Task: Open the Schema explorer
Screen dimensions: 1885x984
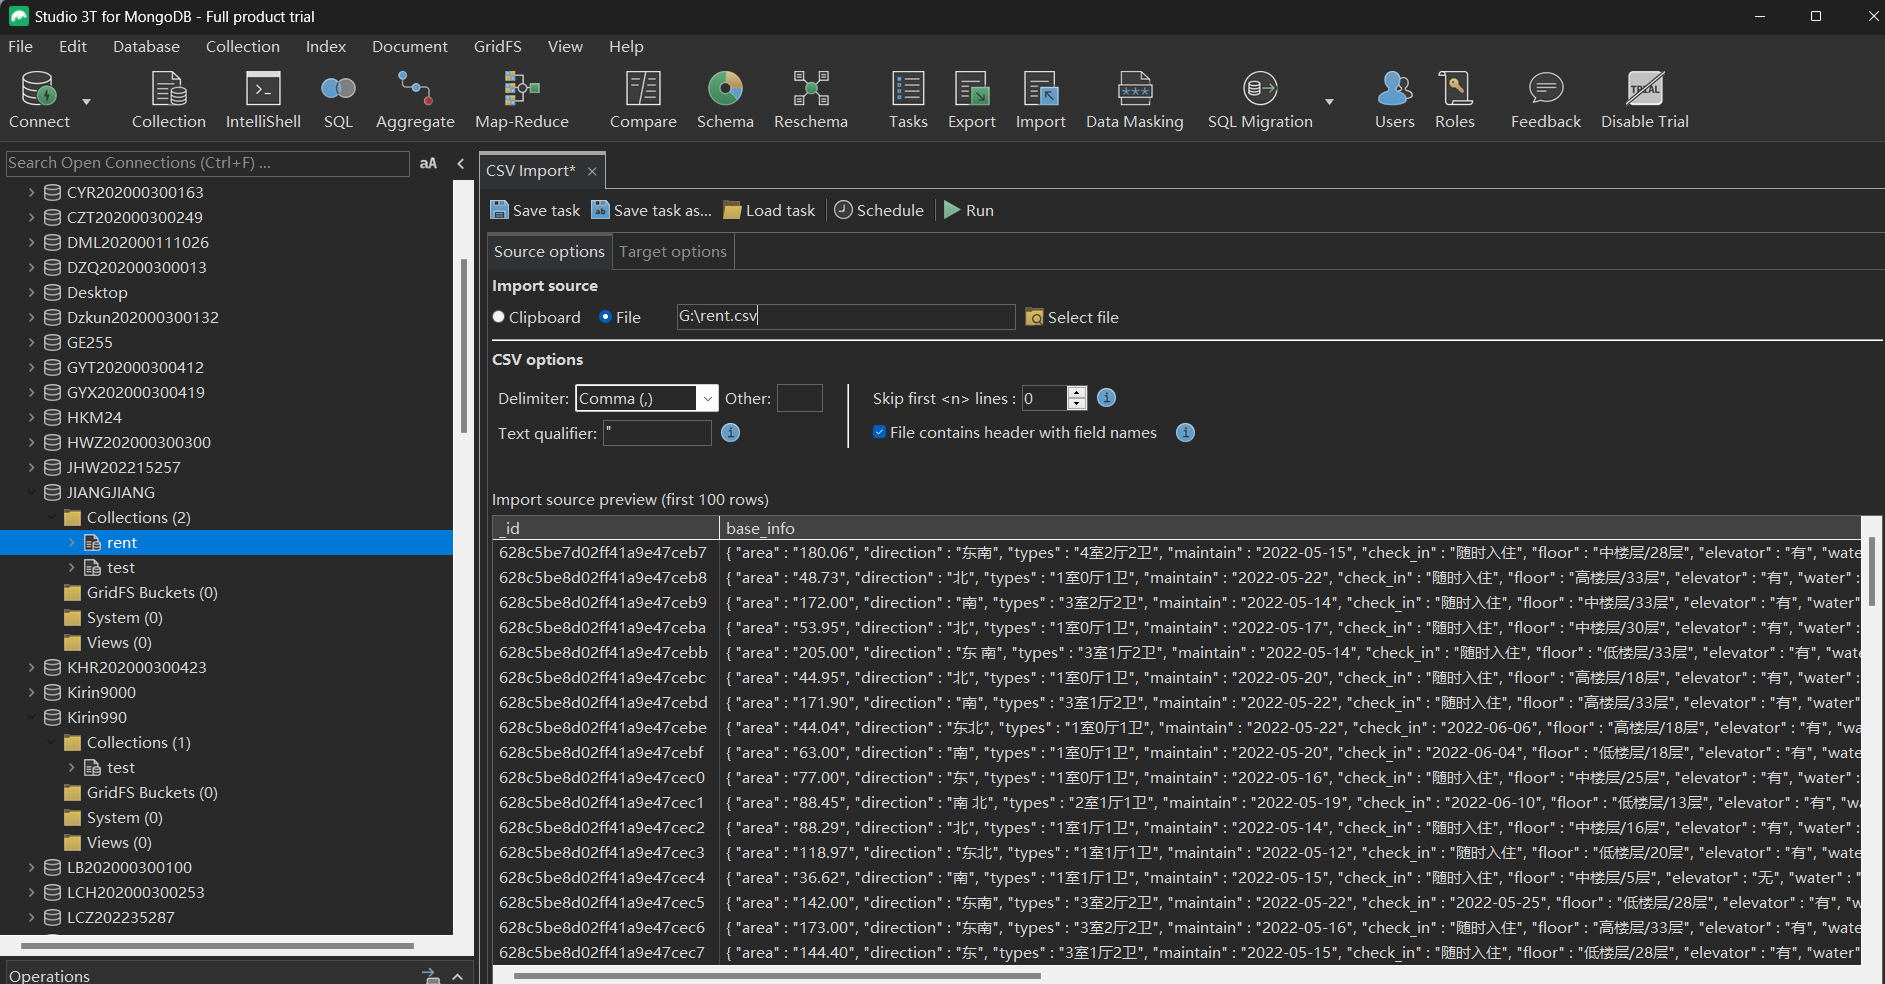Action: [x=725, y=100]
